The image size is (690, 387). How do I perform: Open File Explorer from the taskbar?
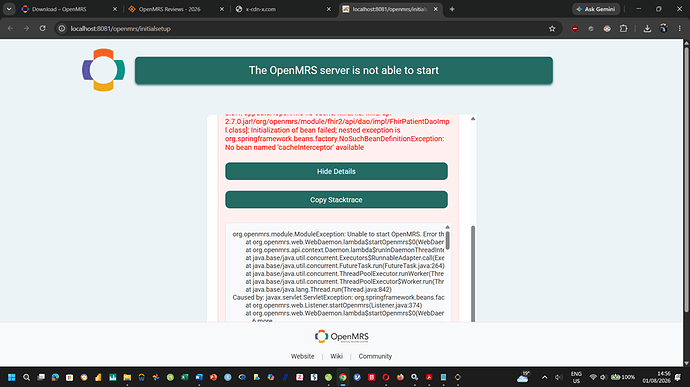(127, 377)
